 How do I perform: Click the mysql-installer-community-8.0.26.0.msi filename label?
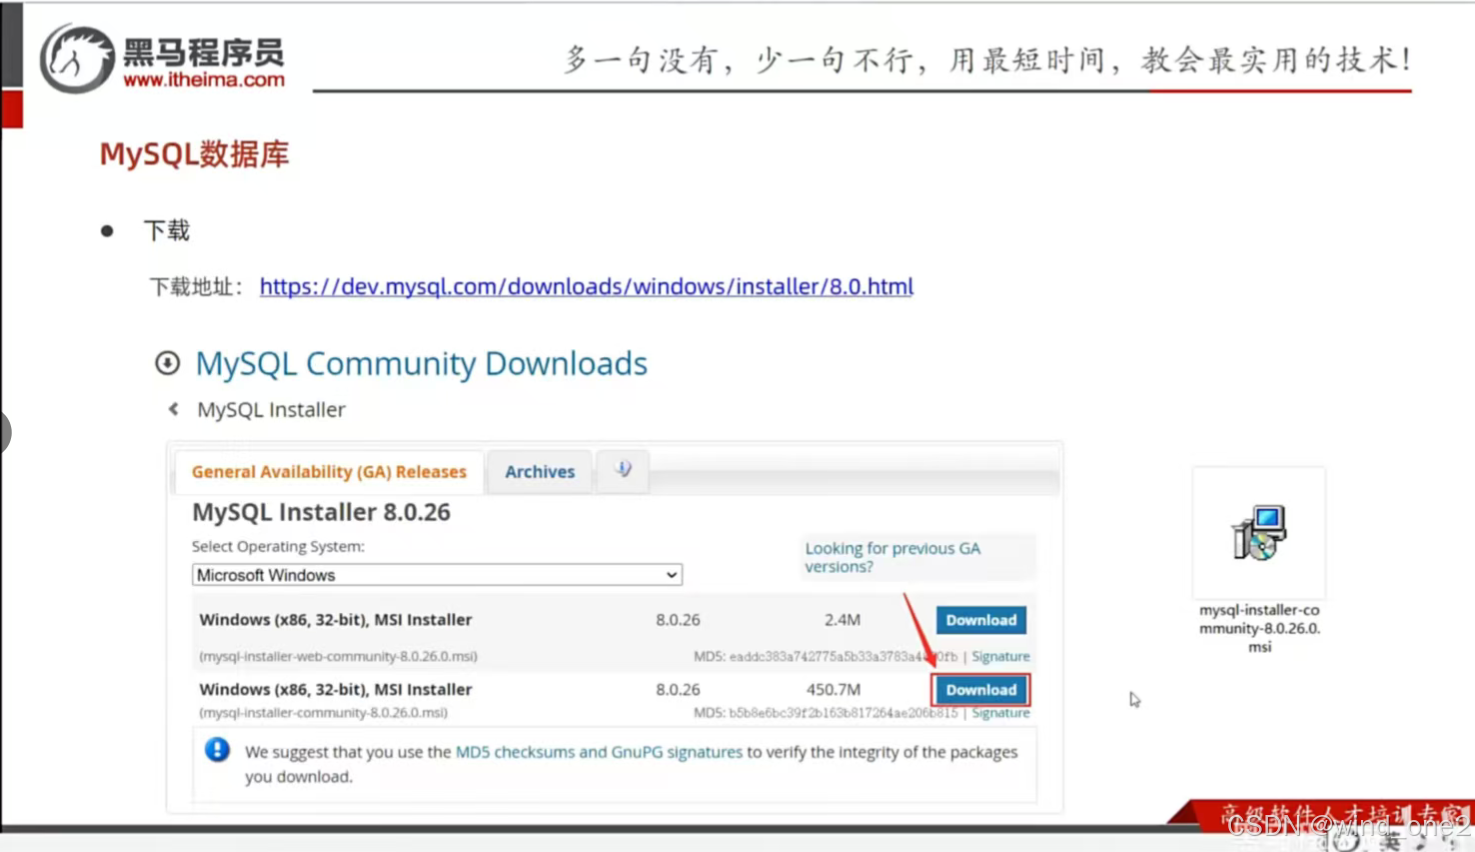(1259, 628)
